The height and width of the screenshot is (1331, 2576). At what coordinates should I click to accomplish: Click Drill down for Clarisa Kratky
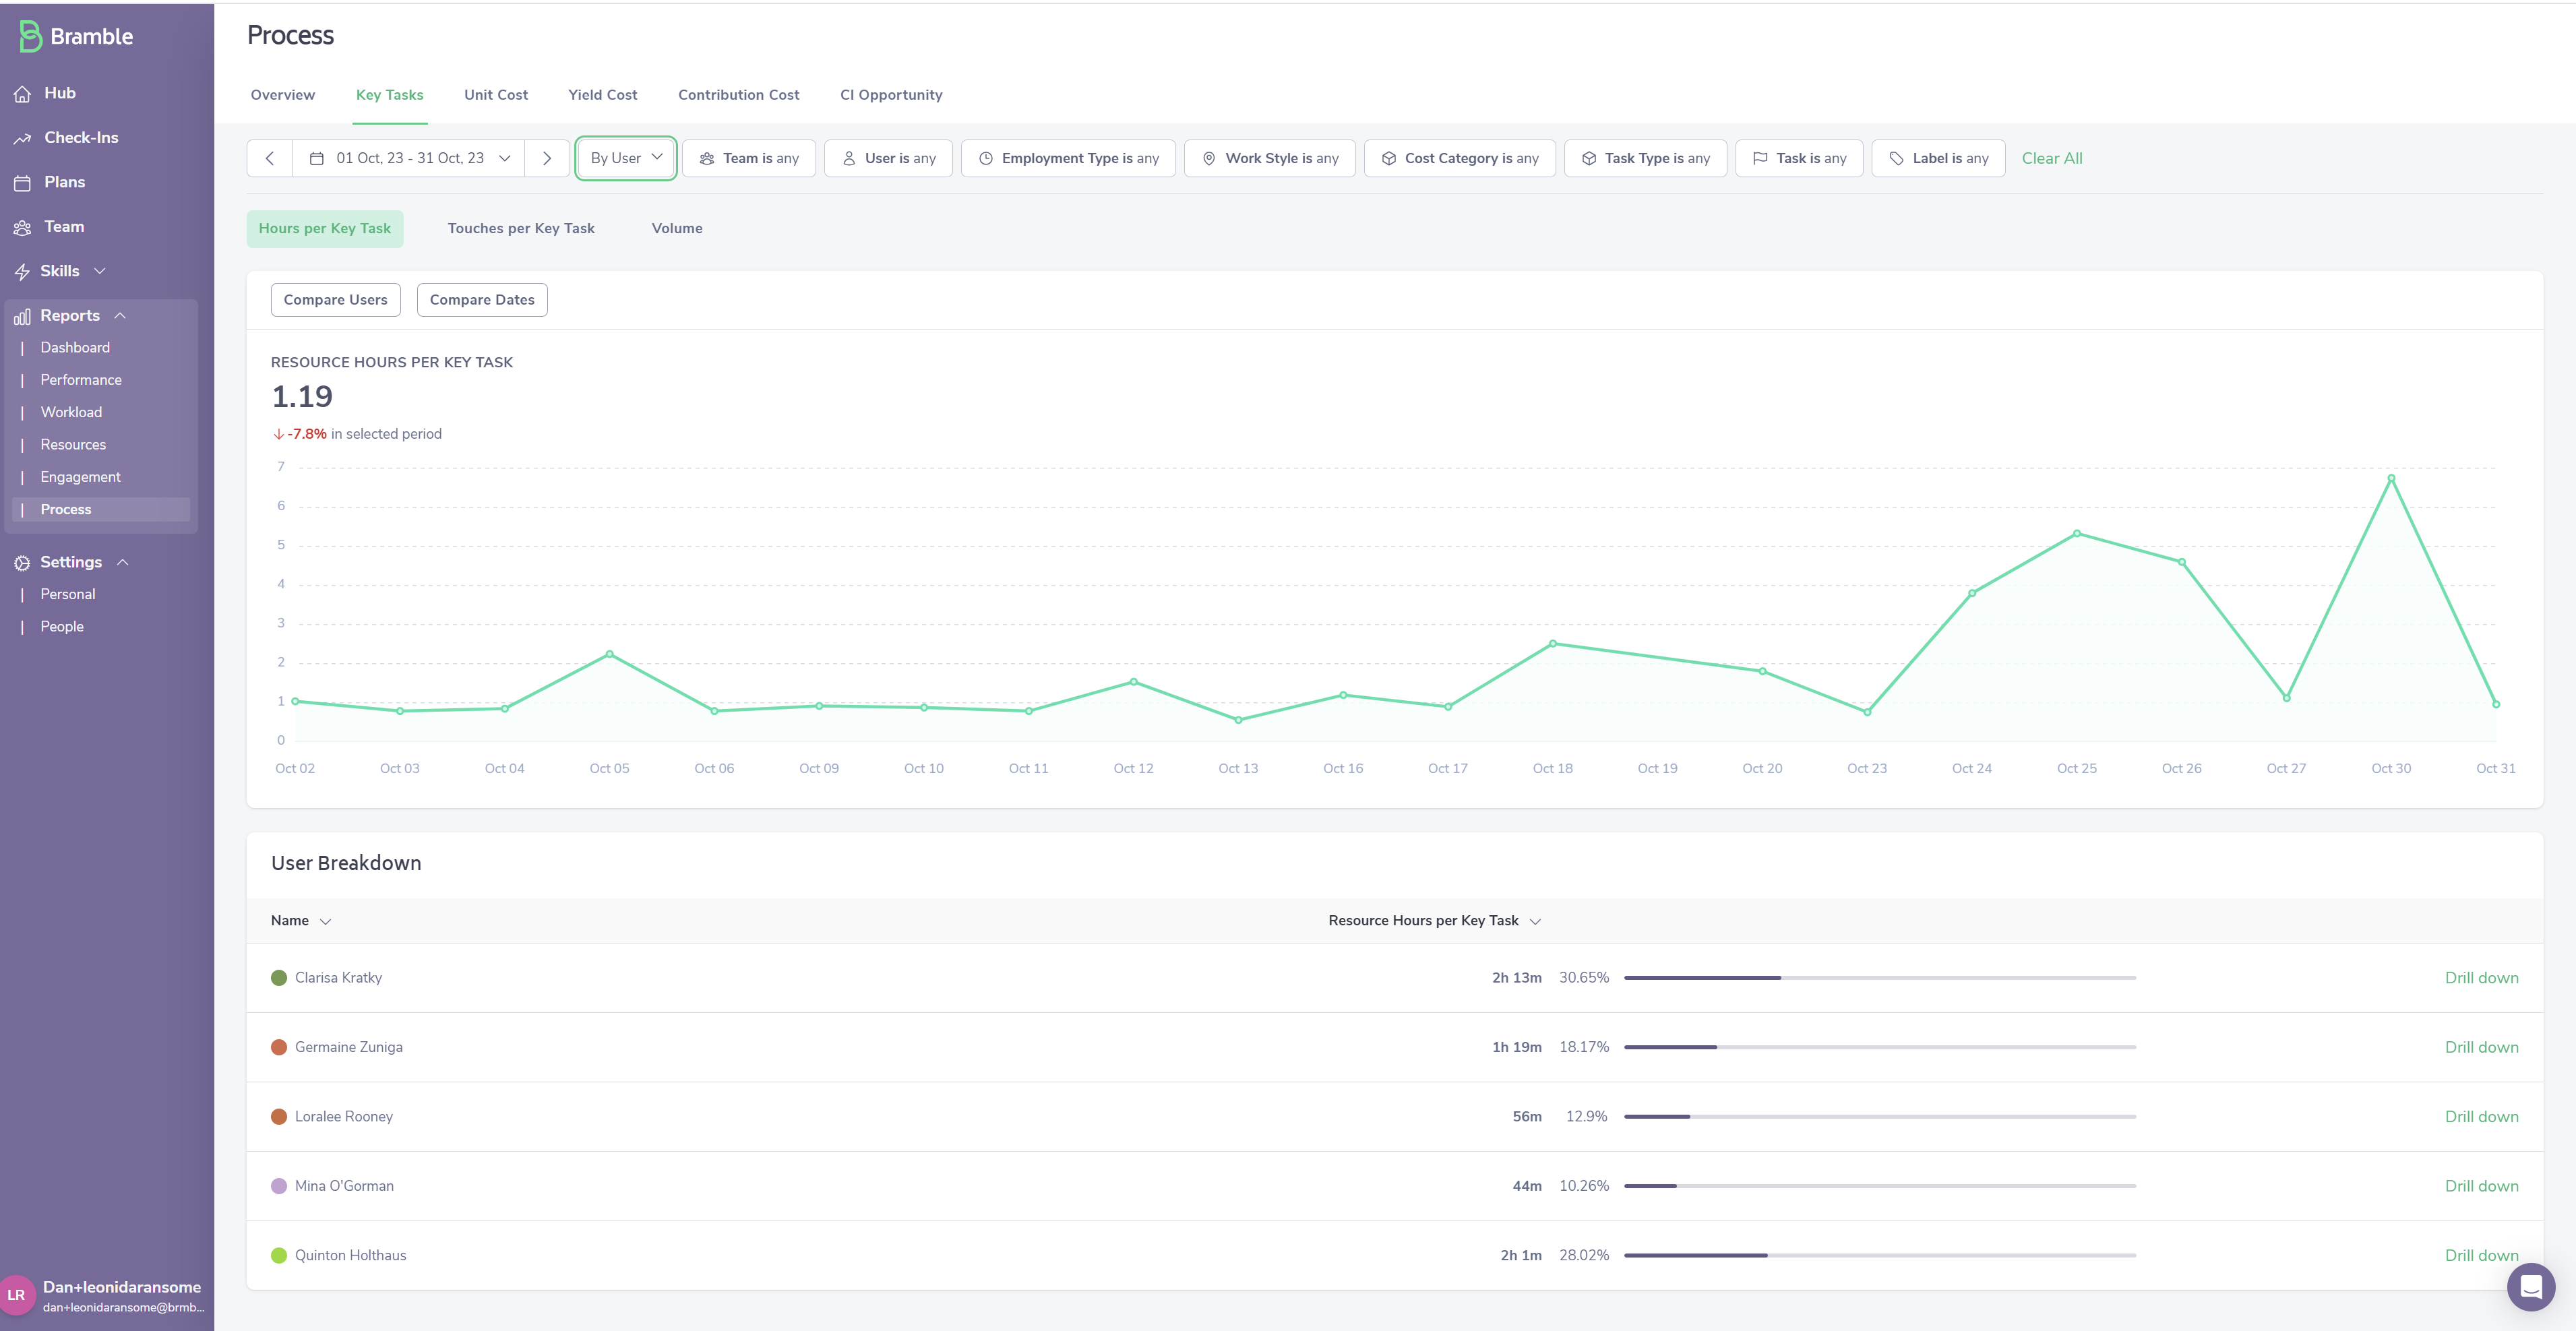click(2480, 978)
